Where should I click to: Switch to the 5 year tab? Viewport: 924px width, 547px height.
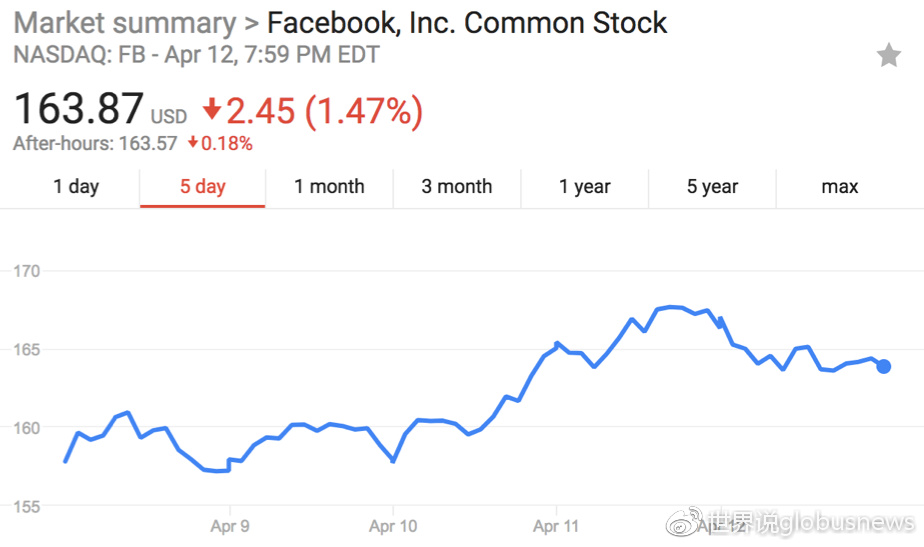[712, 186]
